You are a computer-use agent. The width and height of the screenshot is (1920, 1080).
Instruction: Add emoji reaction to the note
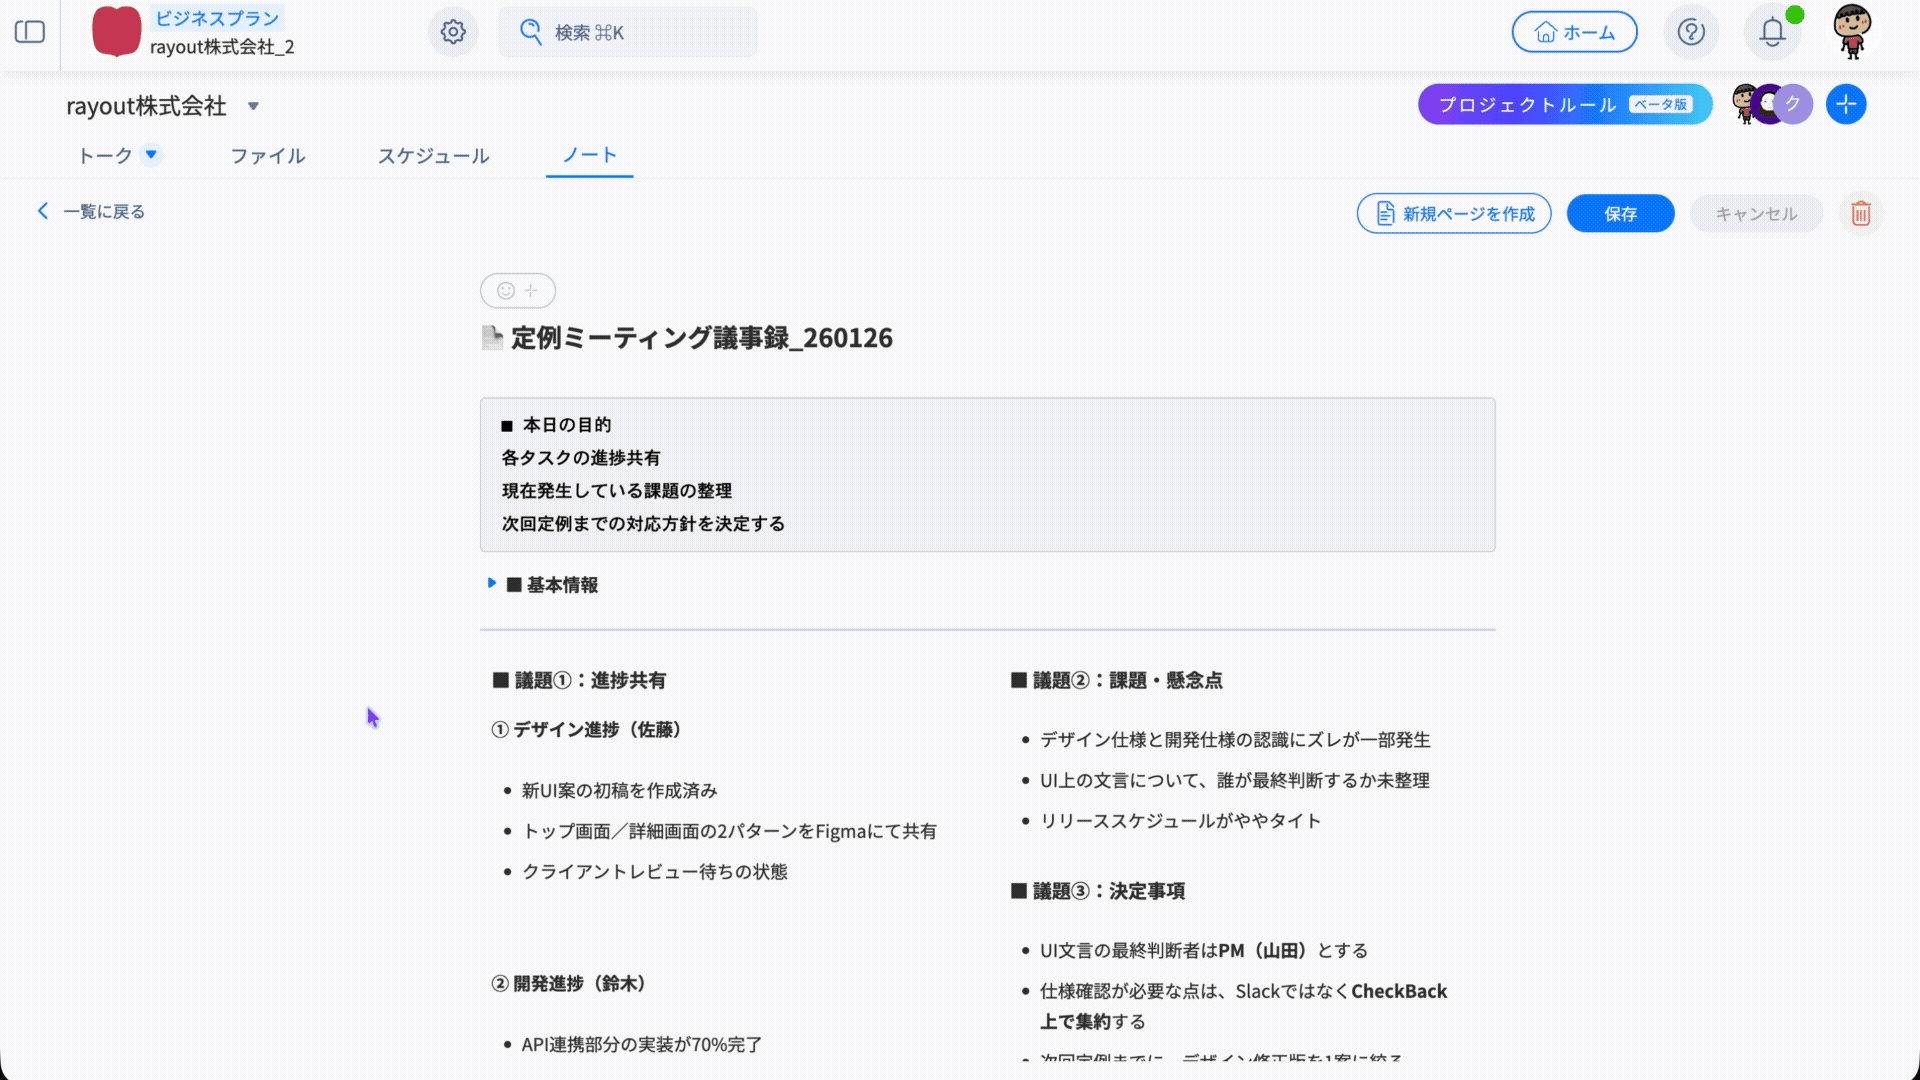pos(517,291)
